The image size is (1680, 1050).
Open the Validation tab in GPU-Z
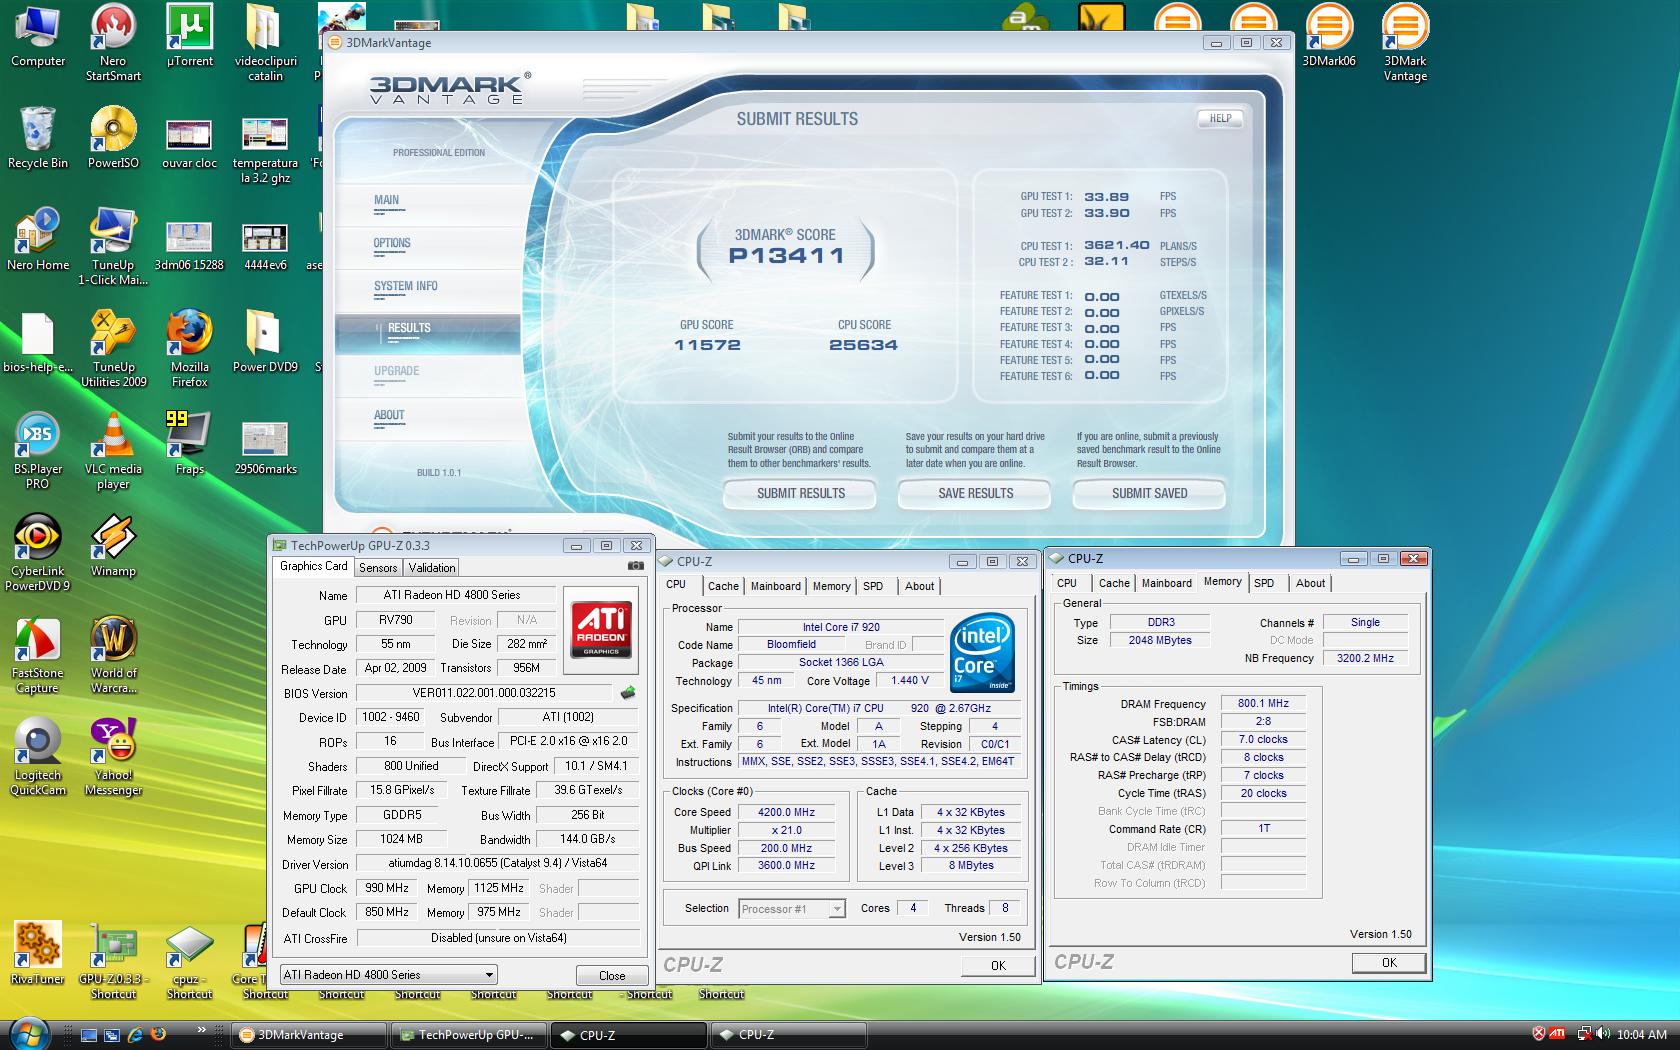(432, 568)
